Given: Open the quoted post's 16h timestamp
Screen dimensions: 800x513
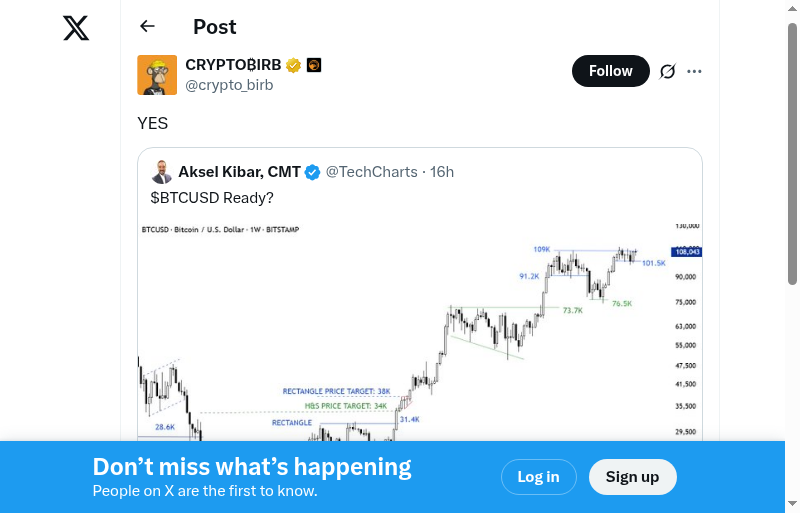Looking at the screenshot, I should point(442,172).
